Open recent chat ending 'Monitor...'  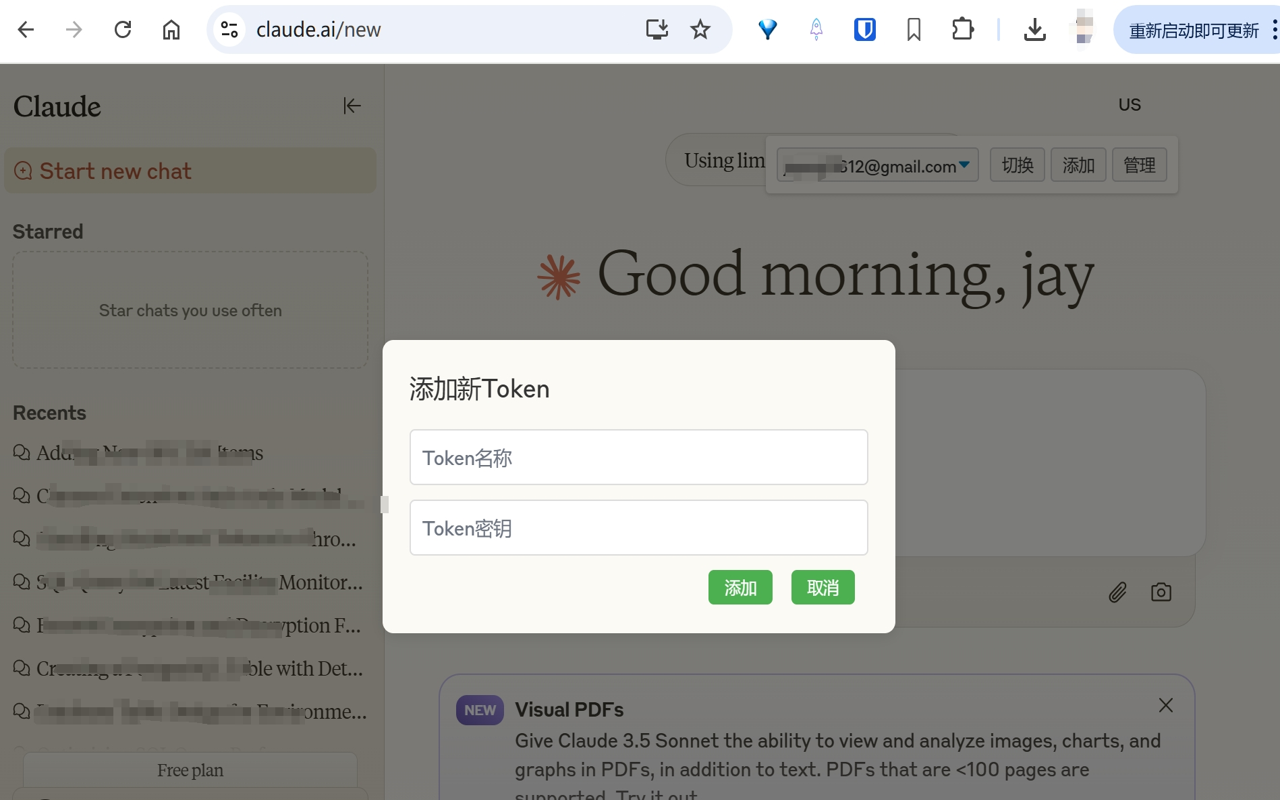pos(189,582)
